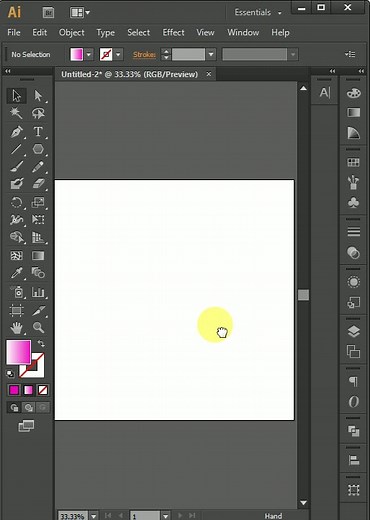The height and width of the screenshot is (520, 370).
Task: Set paint mode to None
Action: (43, 390)
